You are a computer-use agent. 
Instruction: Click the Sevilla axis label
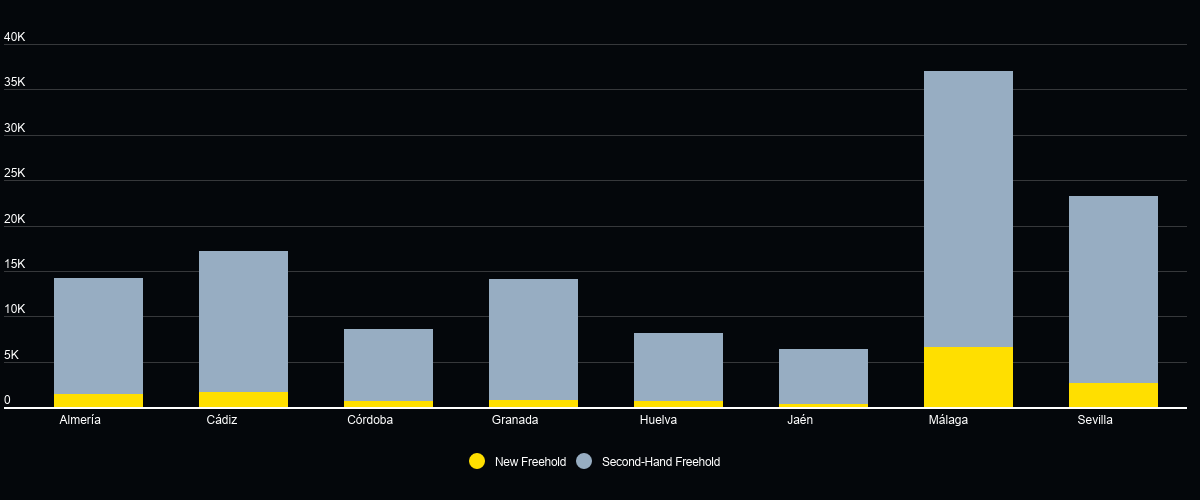1095,420
